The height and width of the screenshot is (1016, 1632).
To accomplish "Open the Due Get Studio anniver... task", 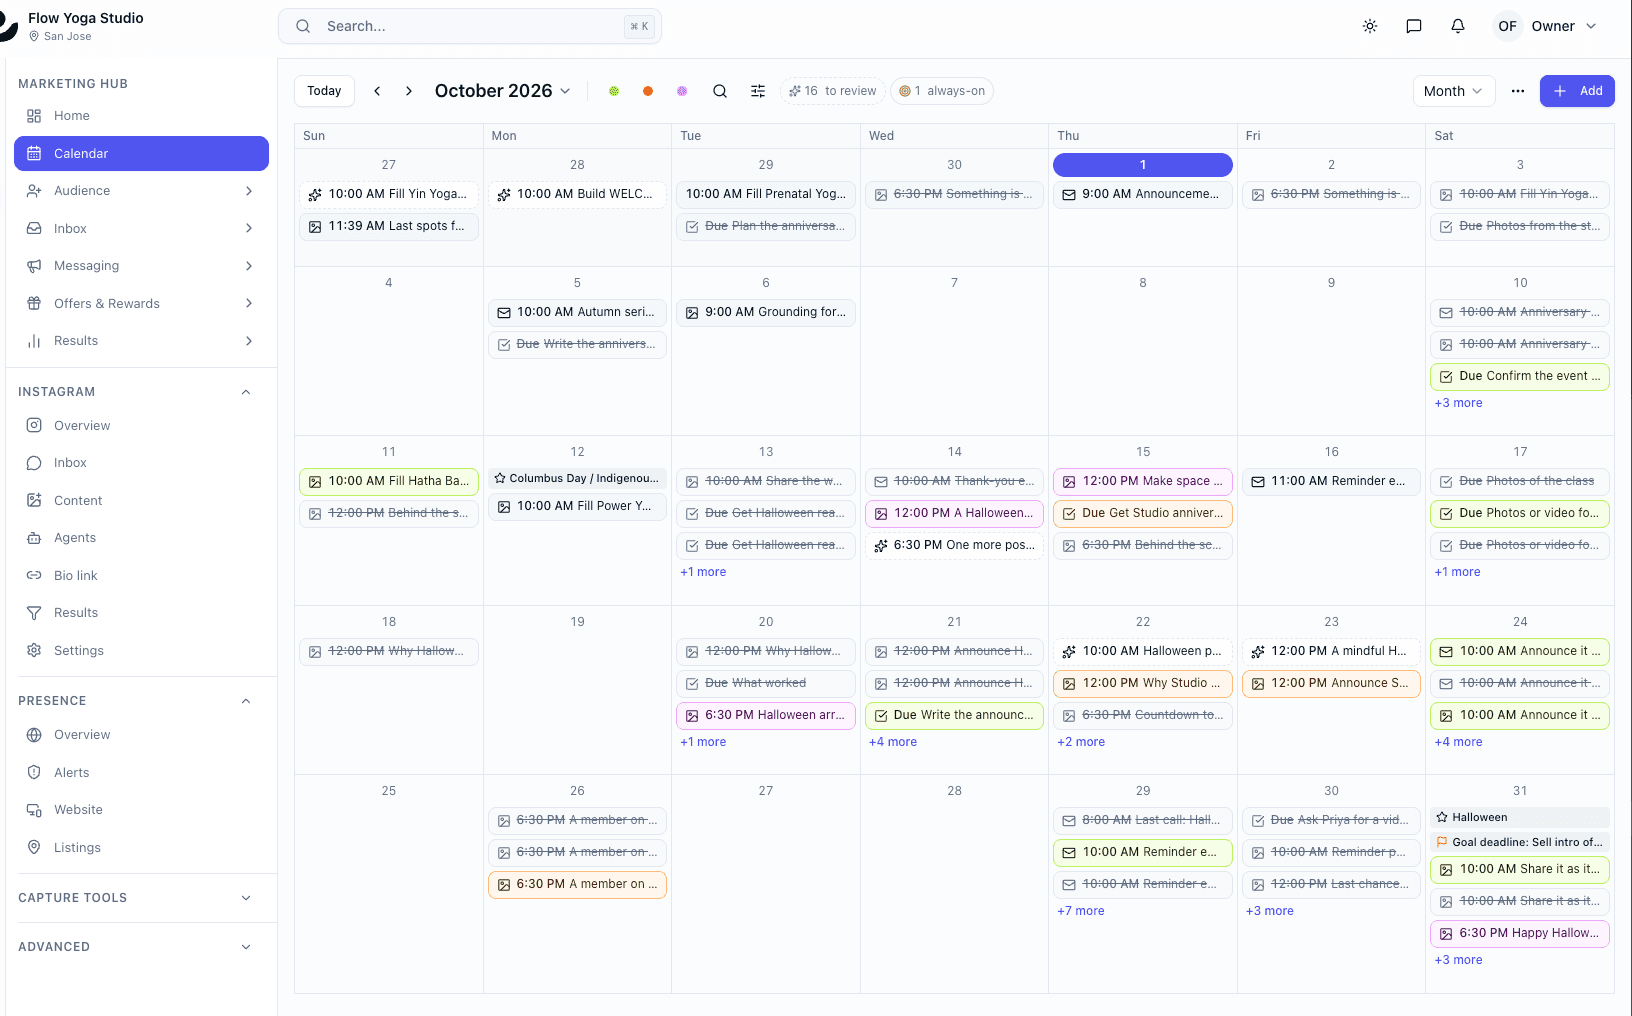I will tap(1143, 513).
